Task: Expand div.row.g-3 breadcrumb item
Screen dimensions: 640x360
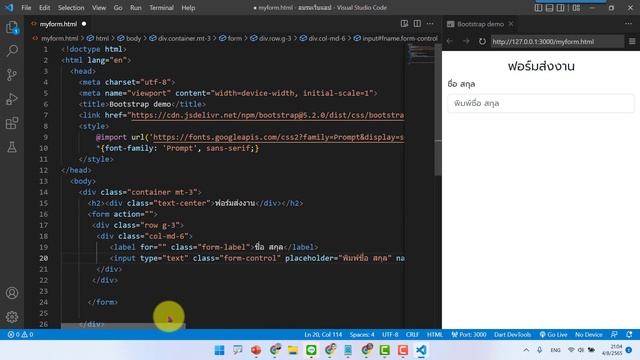Action: pyautogui.click(x=275, y=38)
